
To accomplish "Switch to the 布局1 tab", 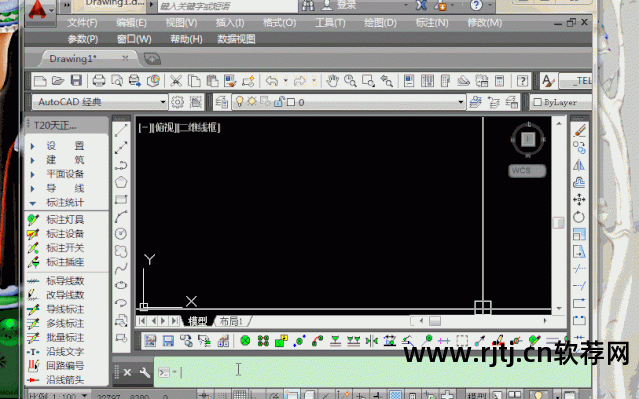I will click(231, 321).
